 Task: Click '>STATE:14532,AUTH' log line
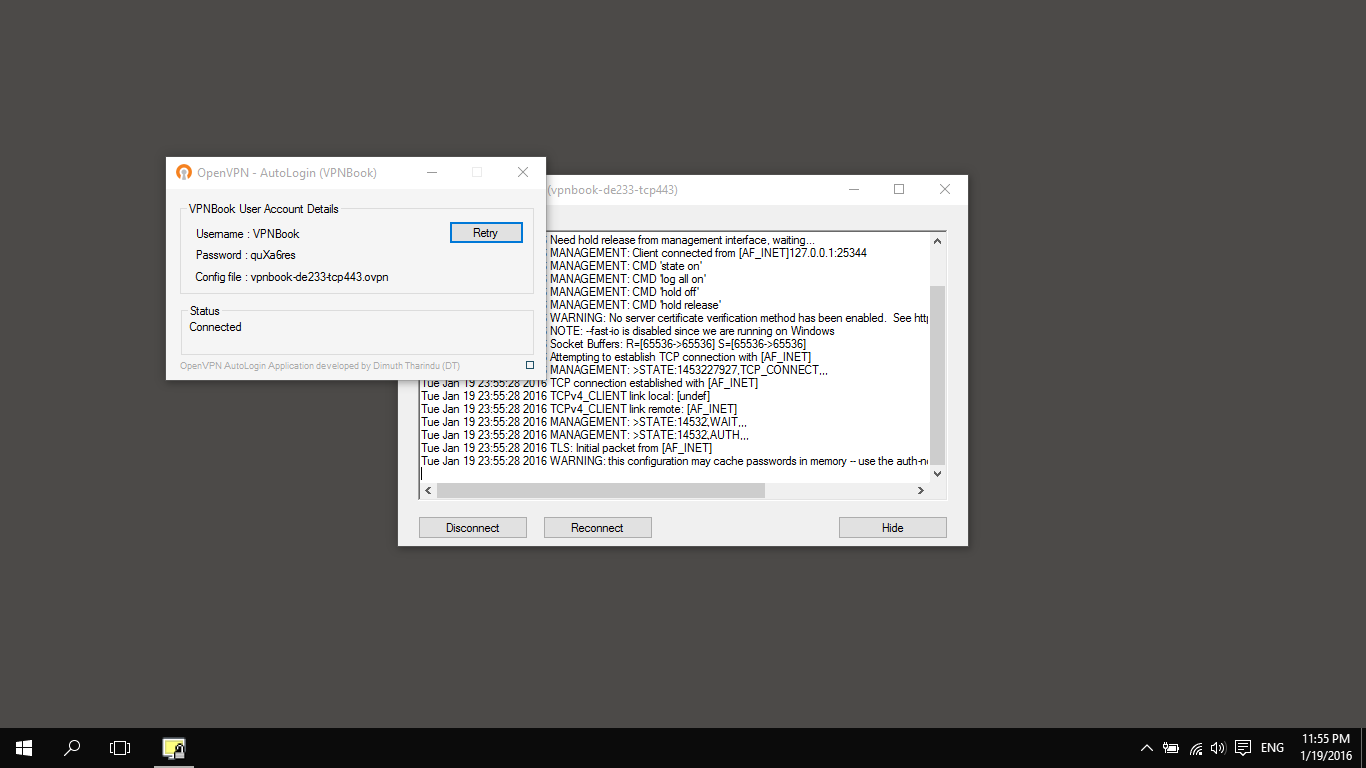tap(585, 435)
